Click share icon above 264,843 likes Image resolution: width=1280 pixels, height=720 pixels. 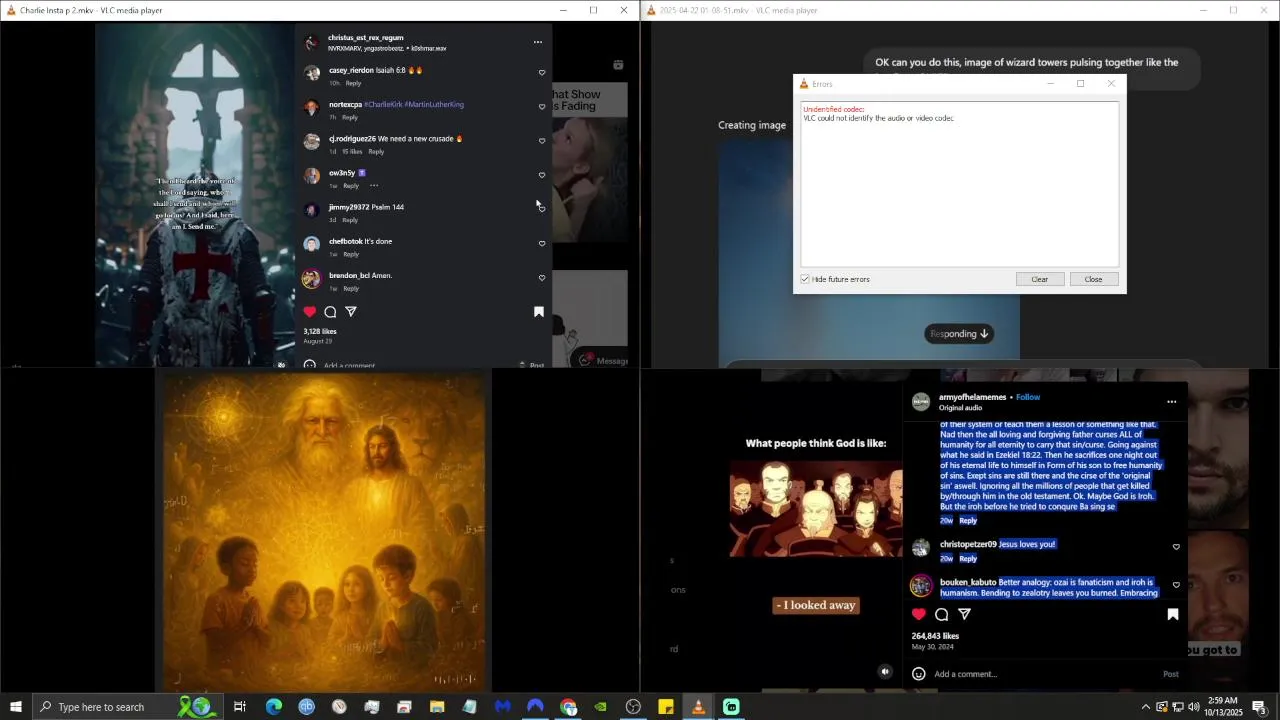[965, 614]
